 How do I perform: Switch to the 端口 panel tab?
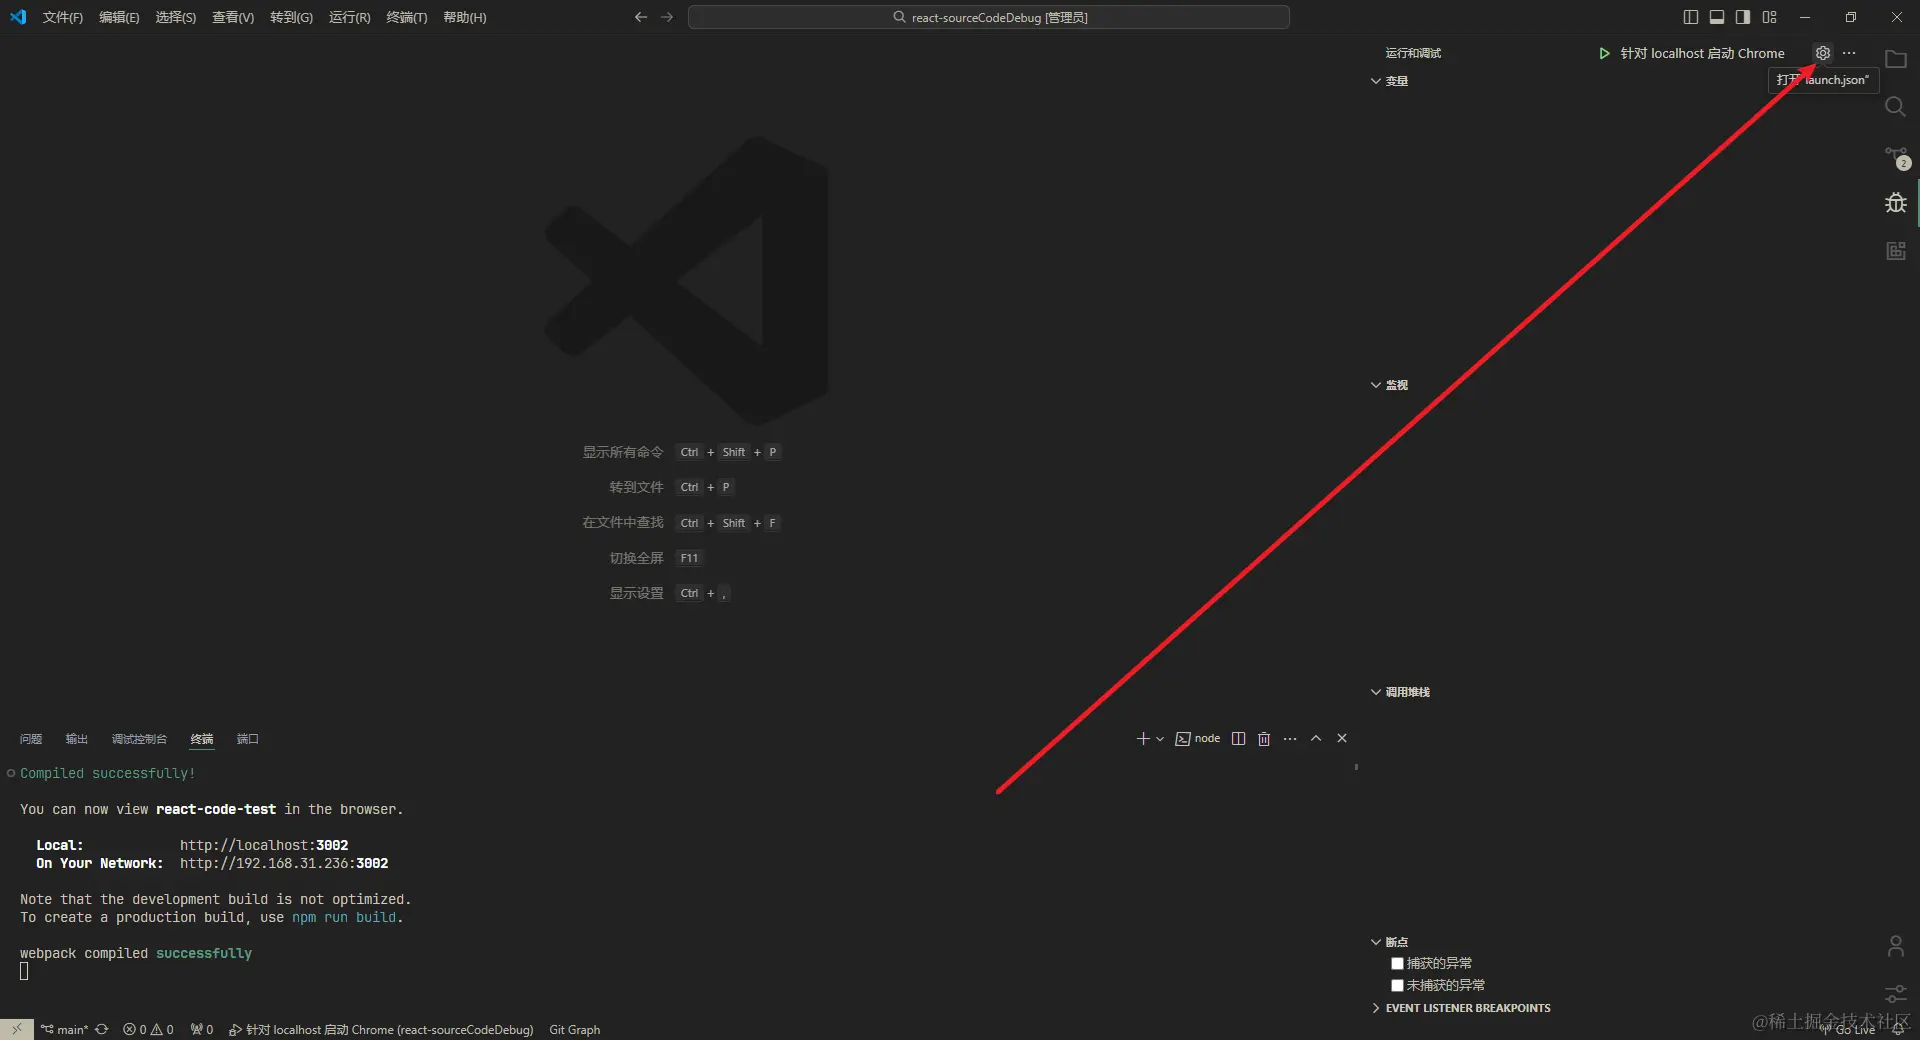coord(248,739)
